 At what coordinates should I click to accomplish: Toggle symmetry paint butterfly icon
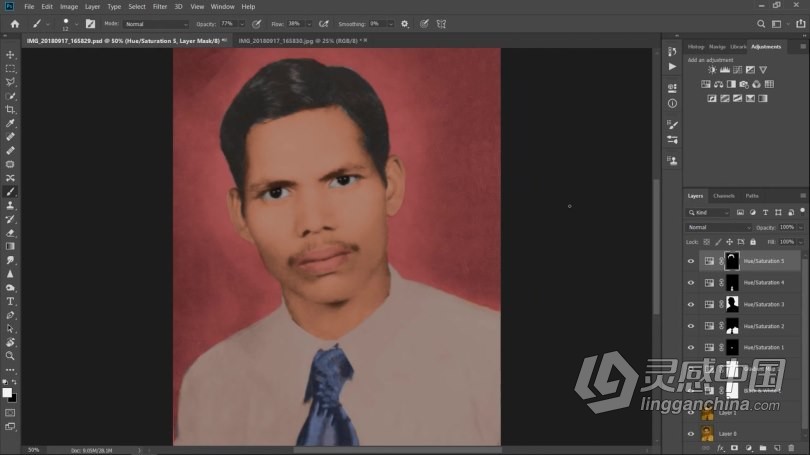(x=441, y=24)
